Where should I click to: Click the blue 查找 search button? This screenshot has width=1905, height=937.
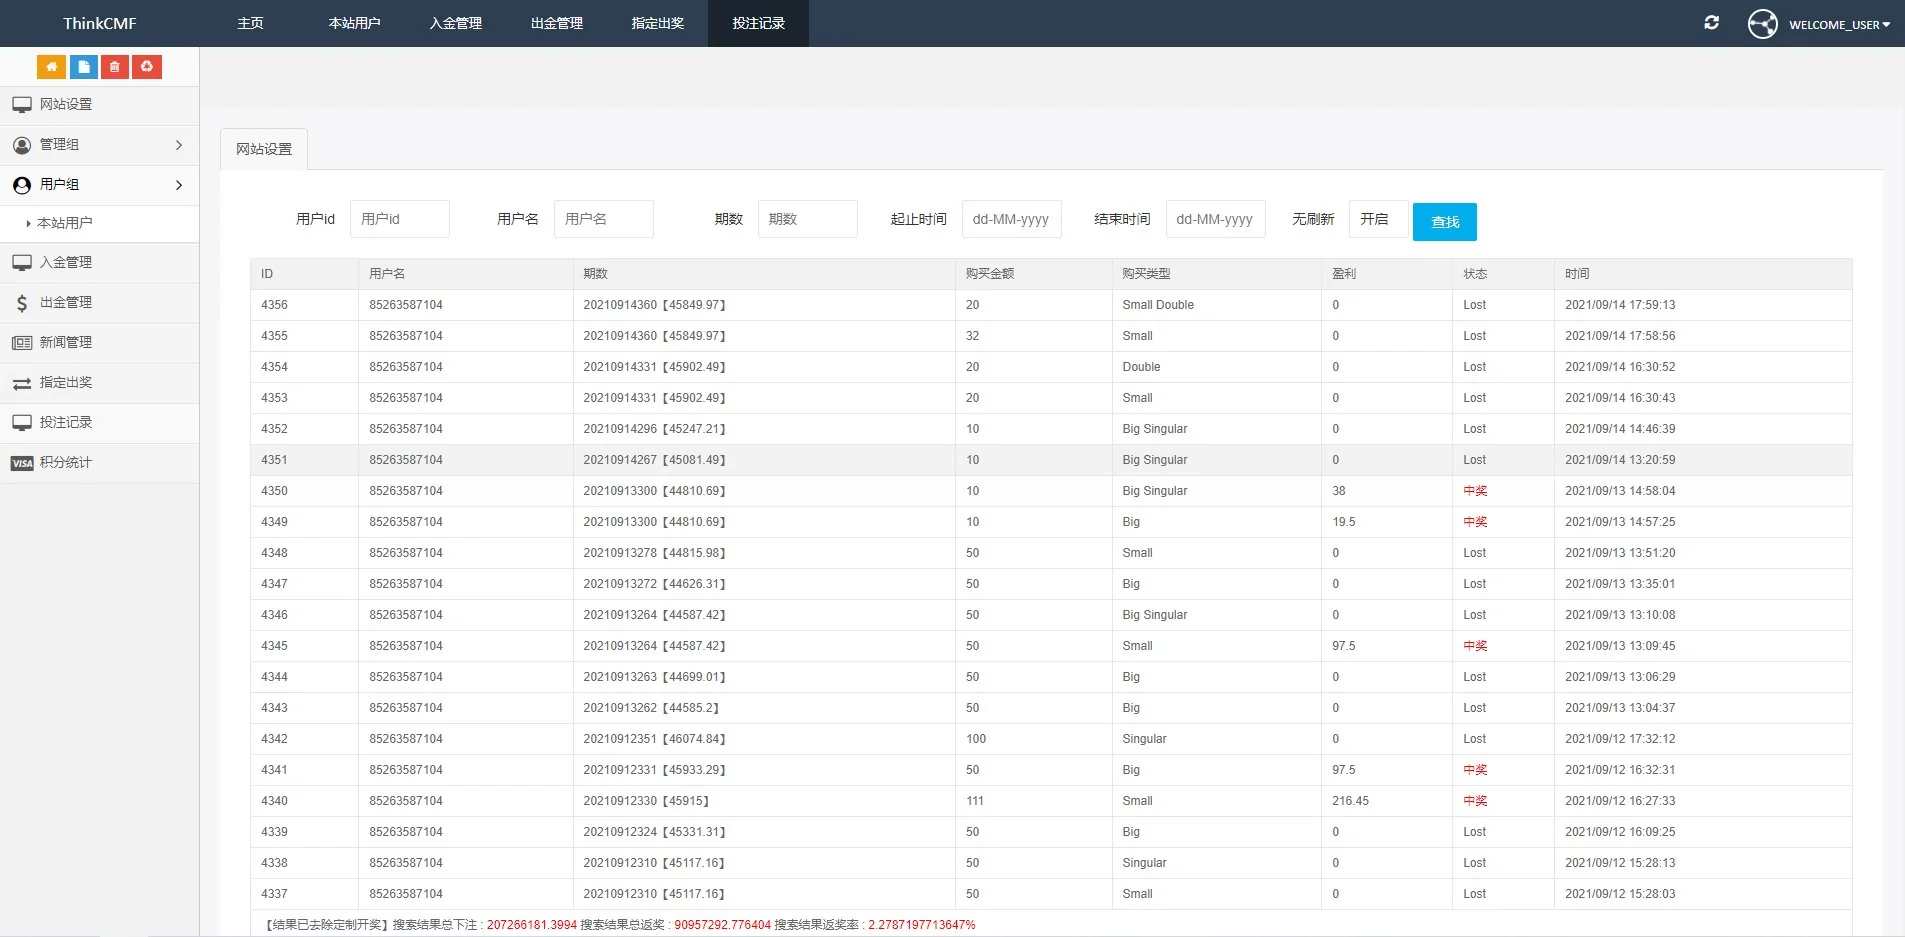(x=1444, y=222)
